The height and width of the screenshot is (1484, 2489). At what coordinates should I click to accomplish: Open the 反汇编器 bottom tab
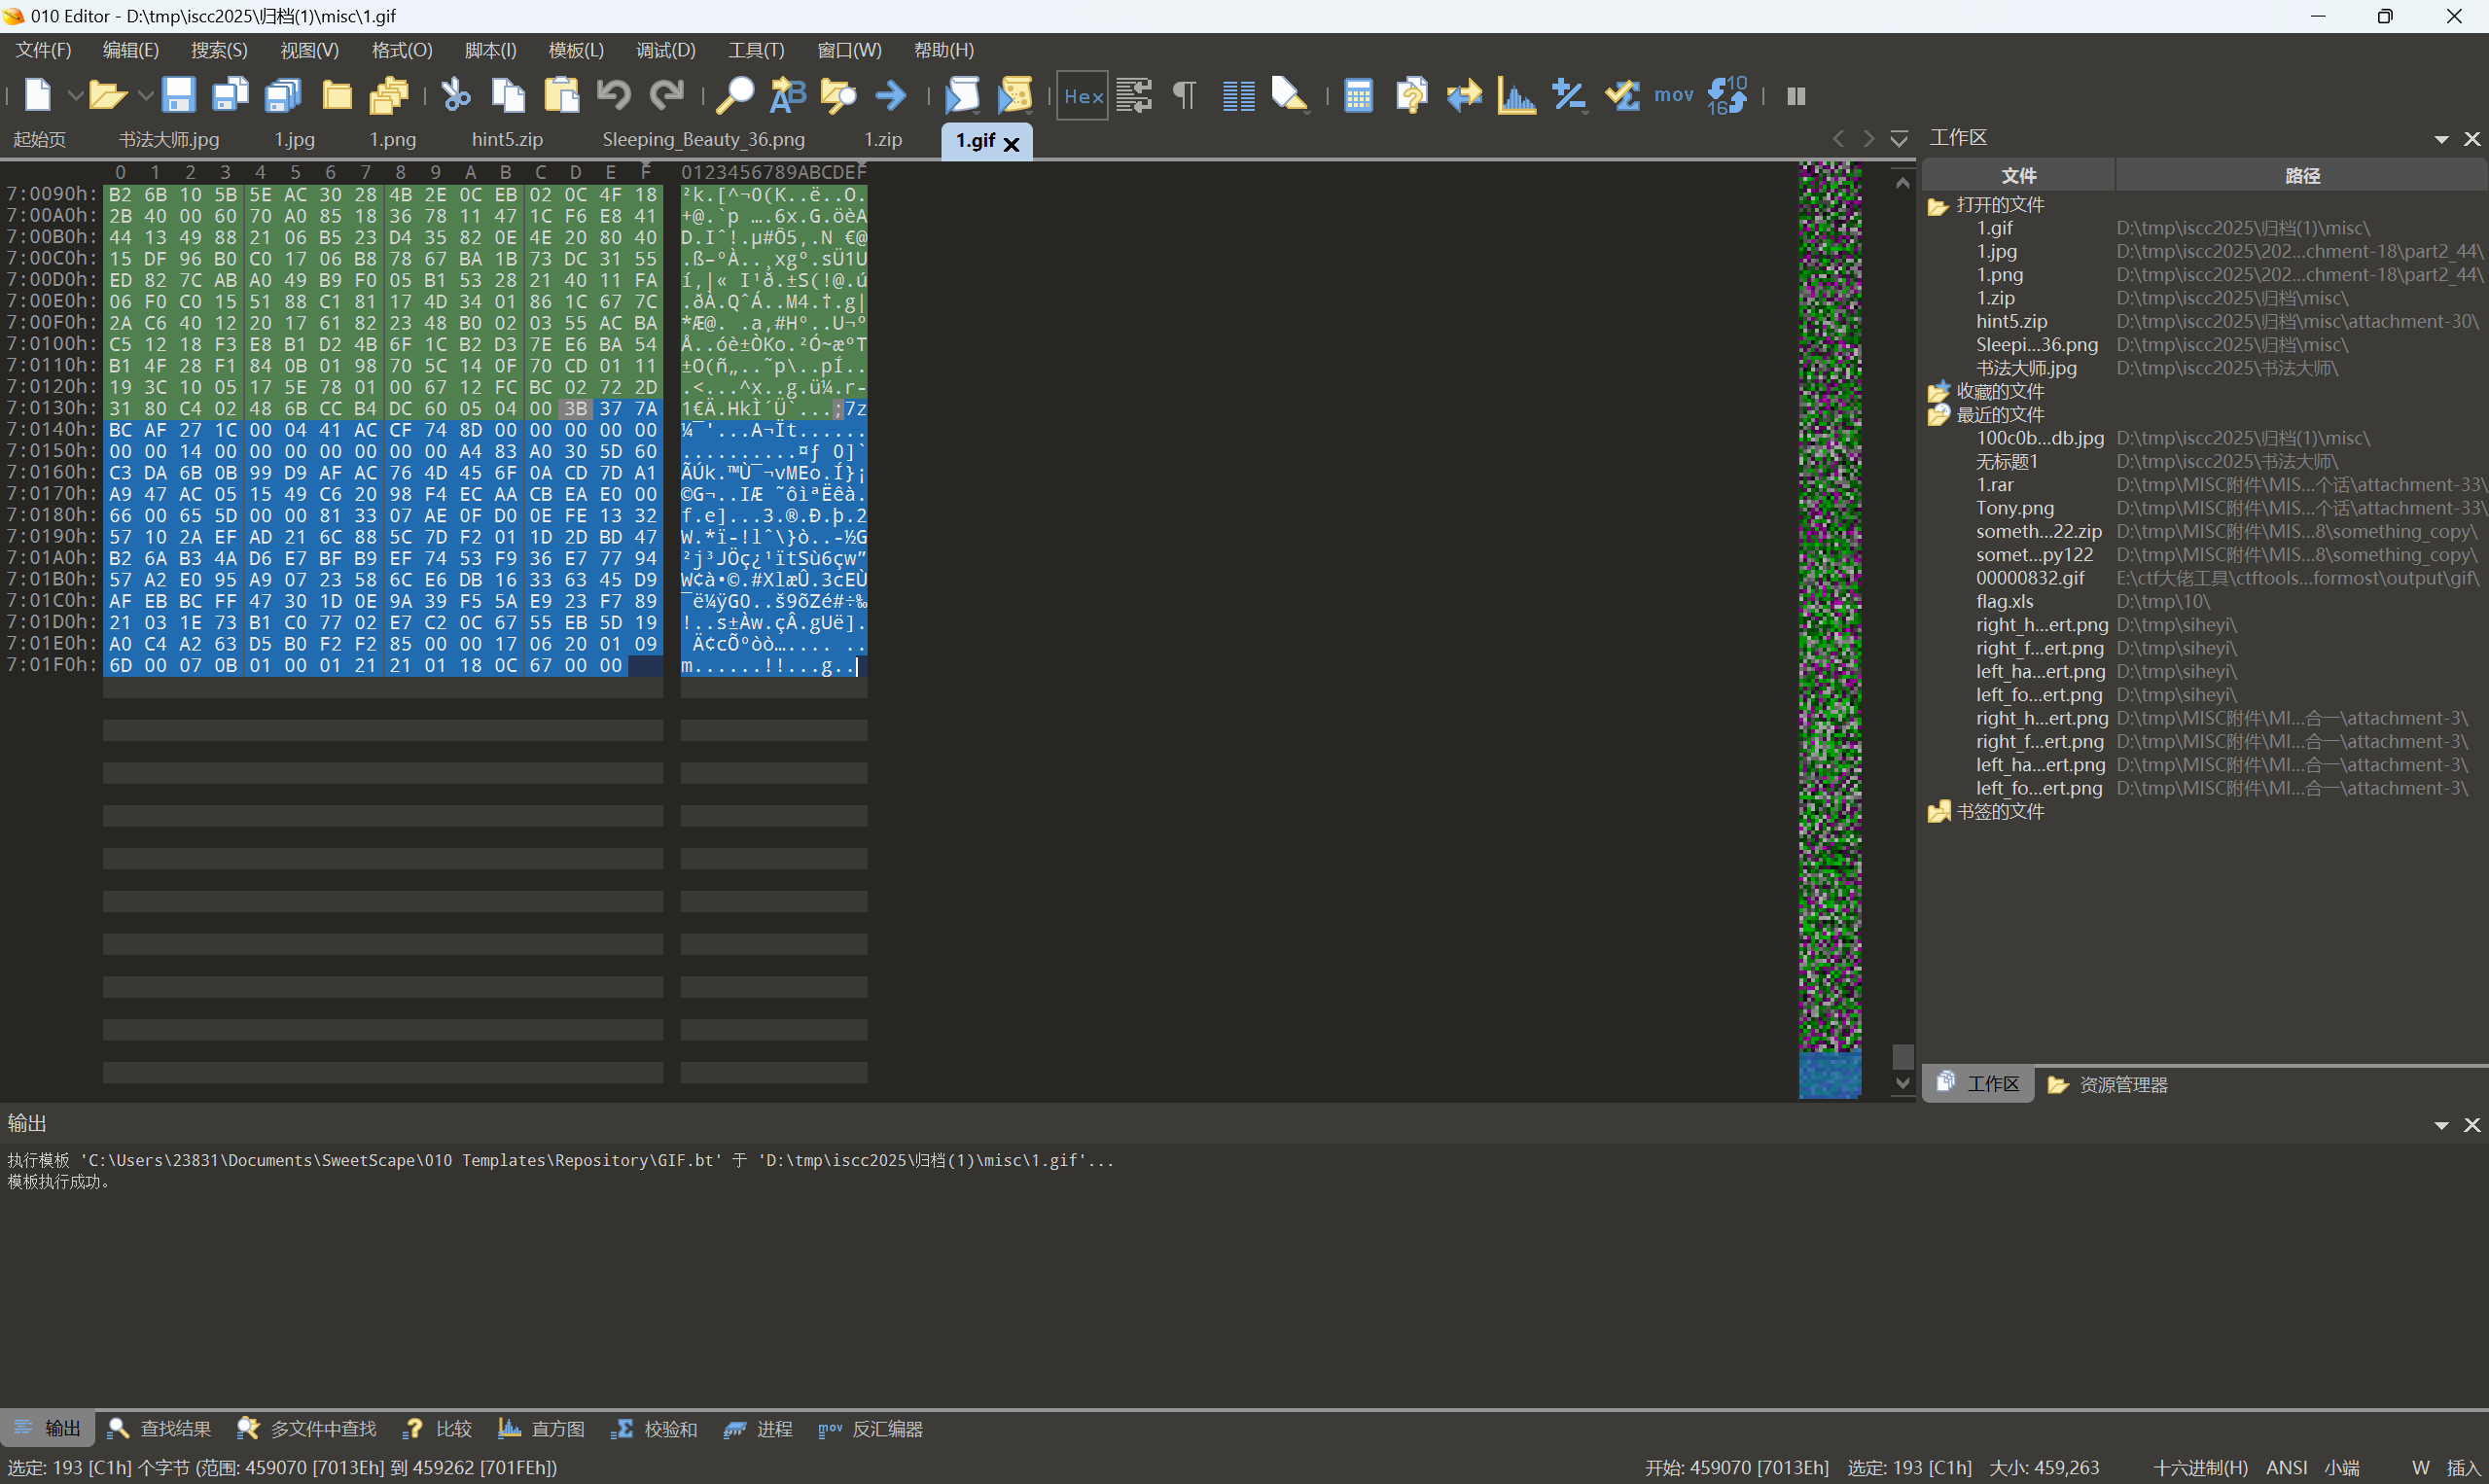(x=871, y=1428)
